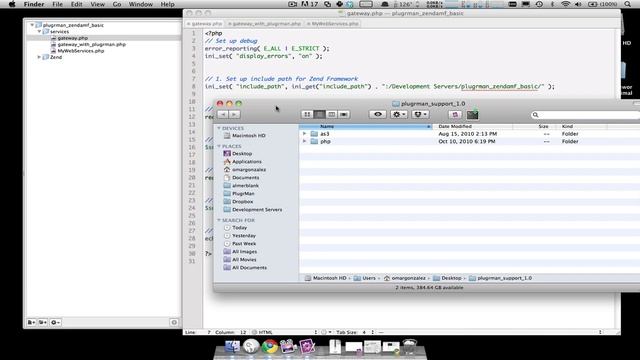Viewport: 640px width, 360px height.
Task: Open the gateway_with_plugrman.php editor tab
Action: pyautogui.click(x=264, y=24)
